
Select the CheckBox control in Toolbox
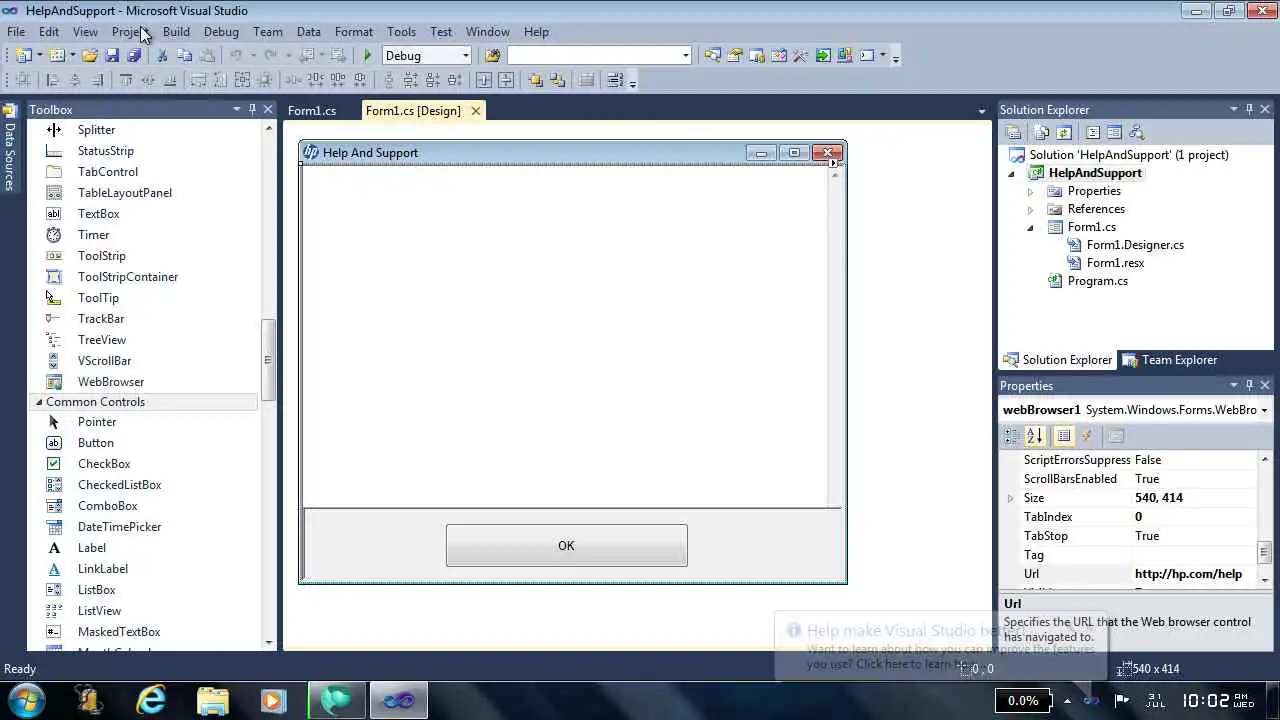104,464
